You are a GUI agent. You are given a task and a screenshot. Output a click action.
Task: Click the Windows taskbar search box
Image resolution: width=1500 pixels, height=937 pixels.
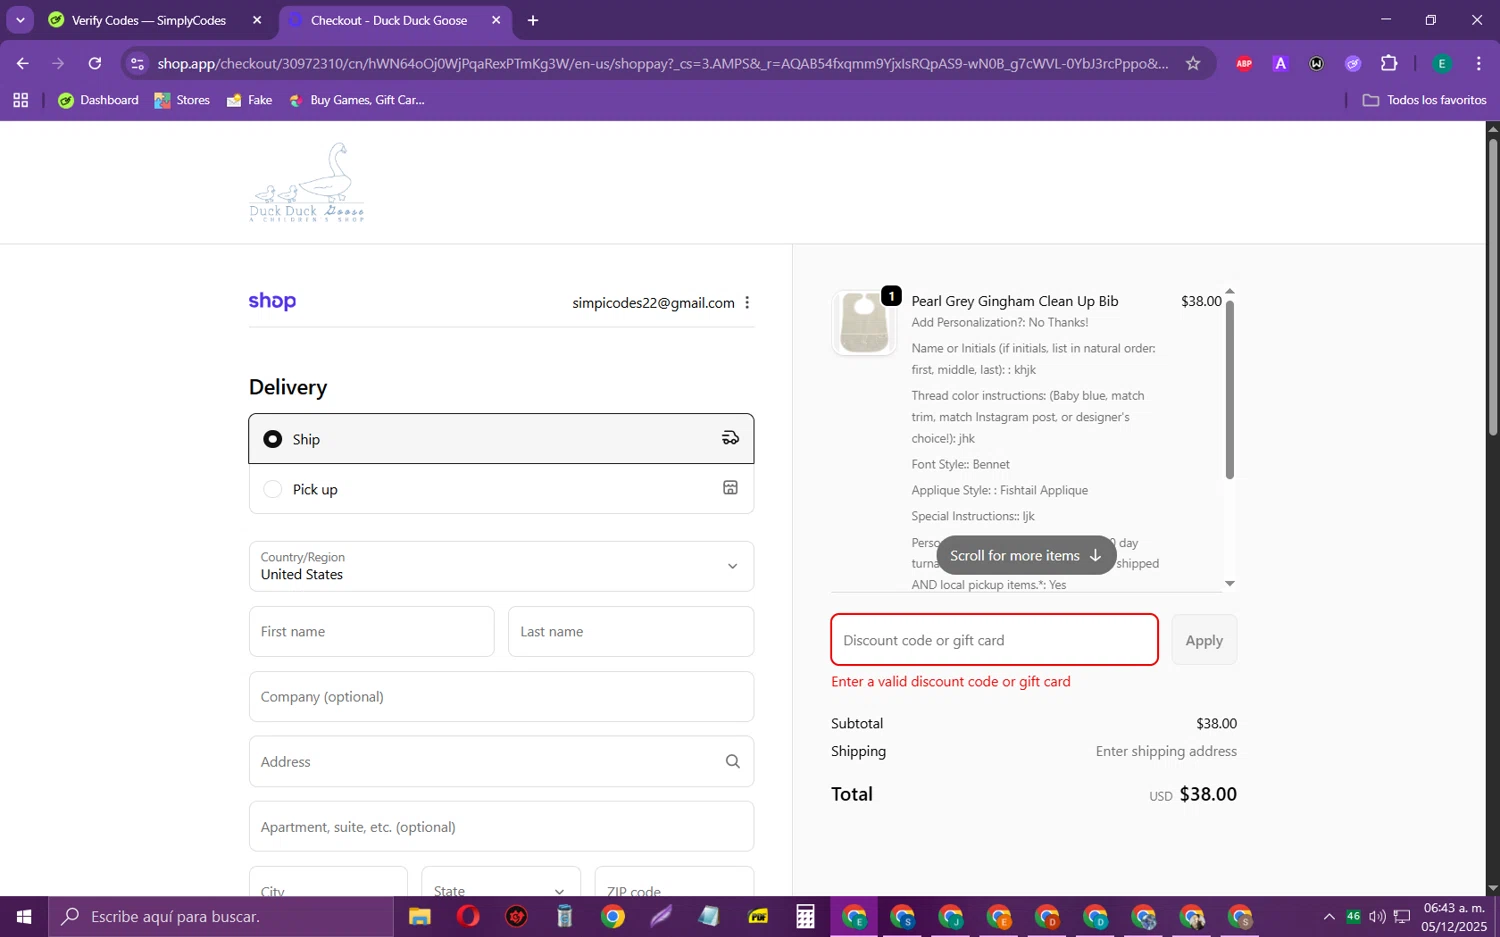click(x=221, y=916)
